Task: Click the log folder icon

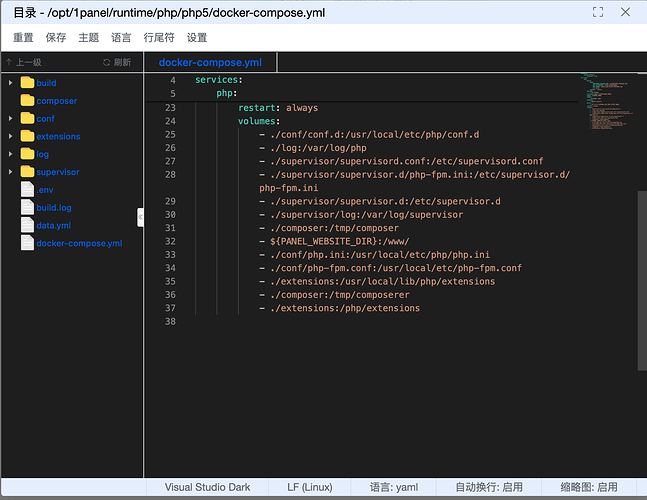Action: [x=27, y=154]
